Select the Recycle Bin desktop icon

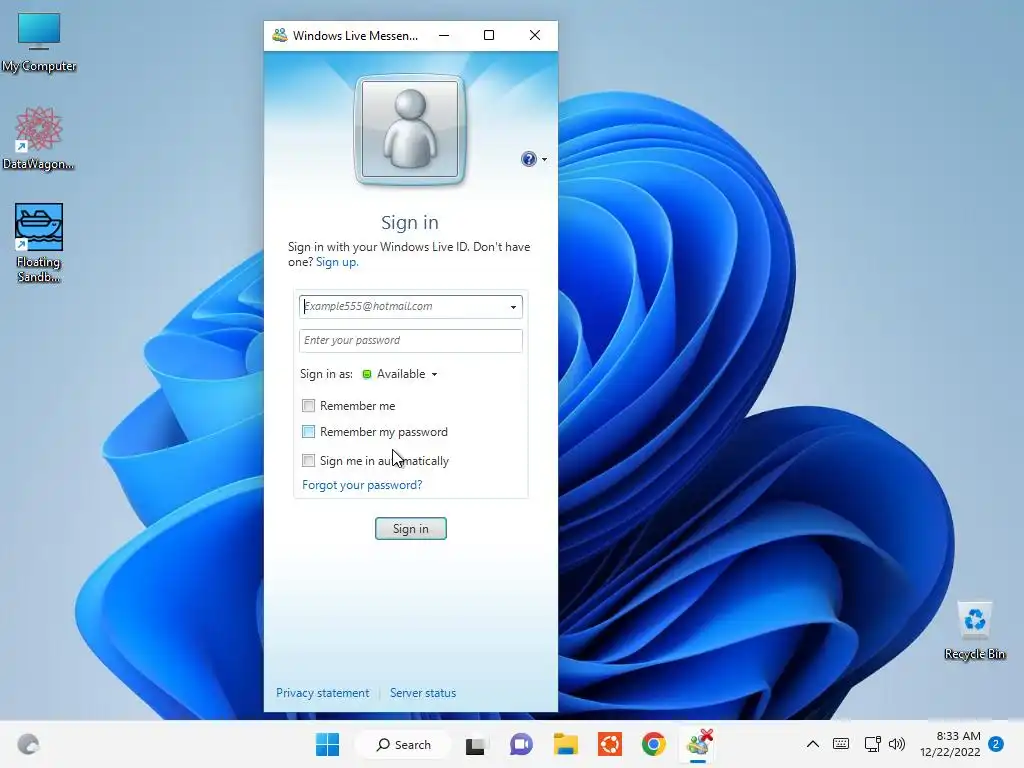coord(974,631)
